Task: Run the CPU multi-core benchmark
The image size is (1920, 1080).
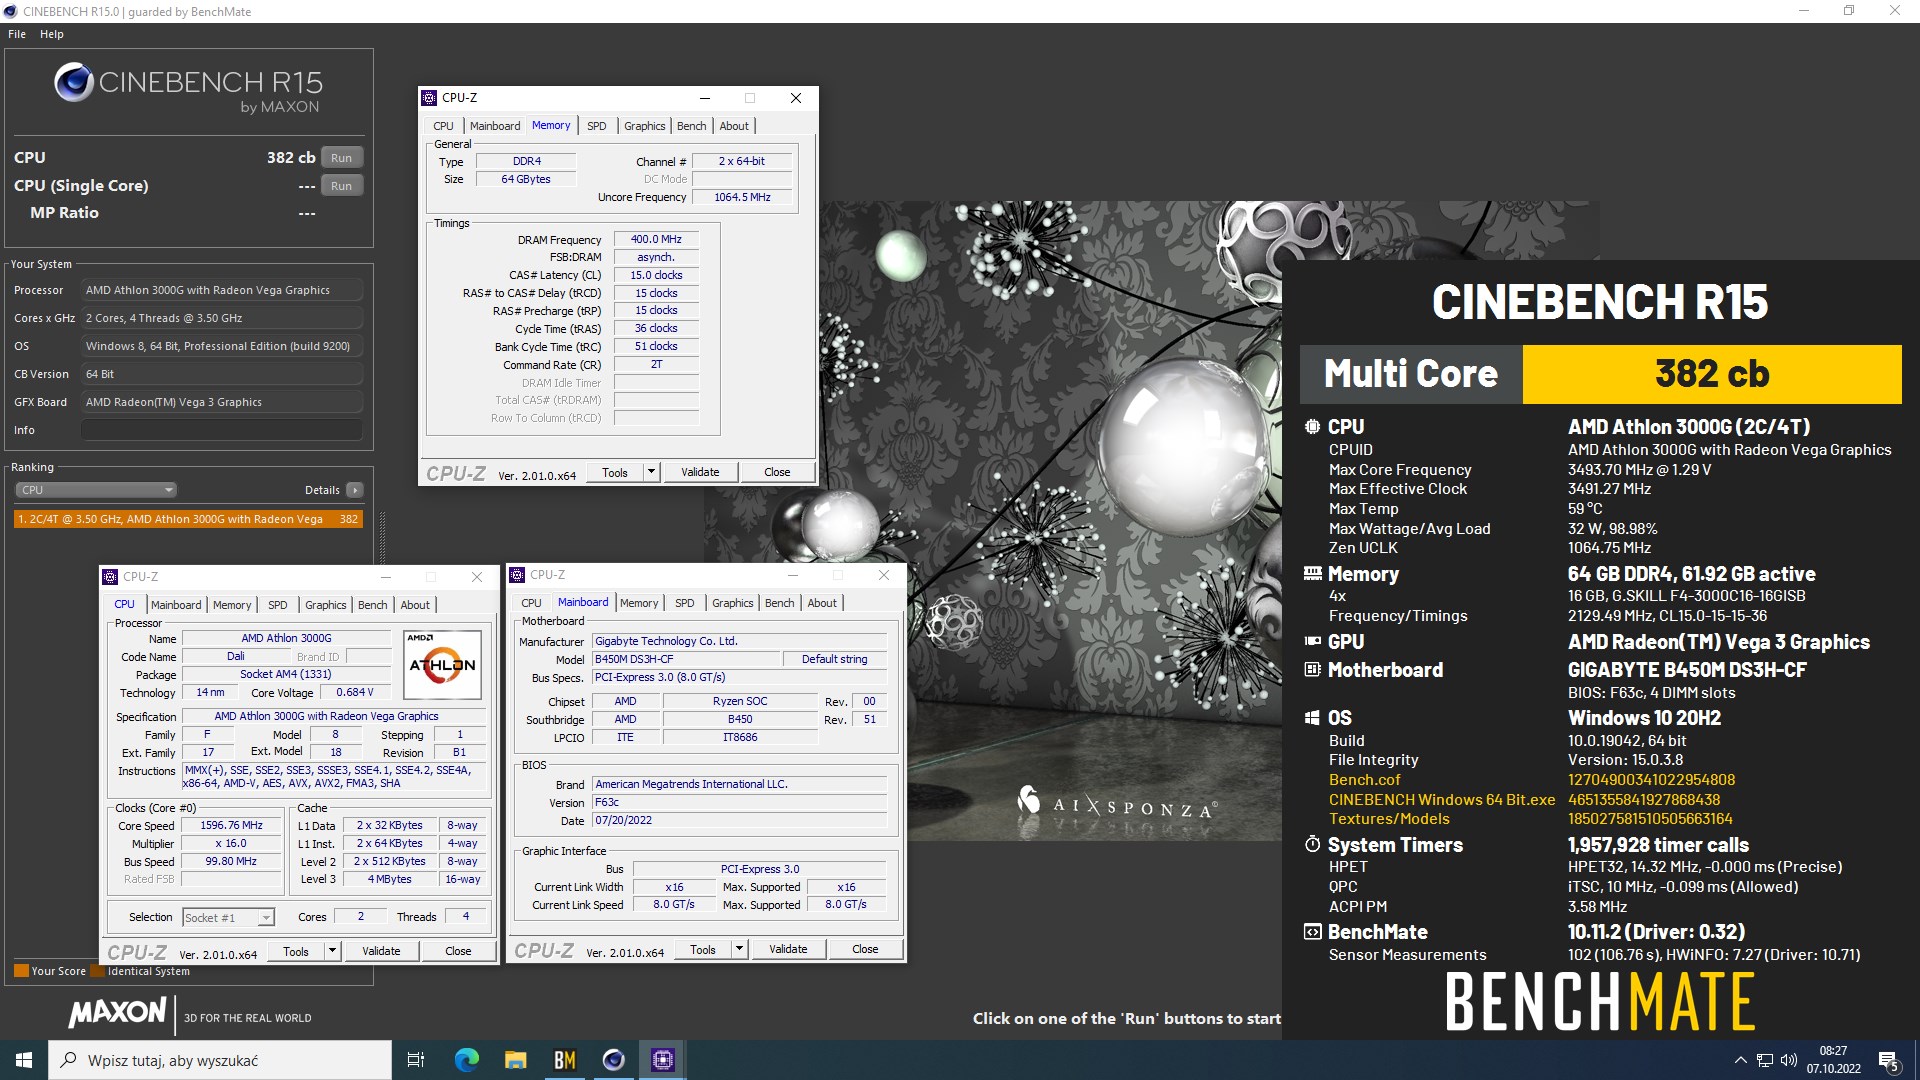Action: [x=342, y=158]
